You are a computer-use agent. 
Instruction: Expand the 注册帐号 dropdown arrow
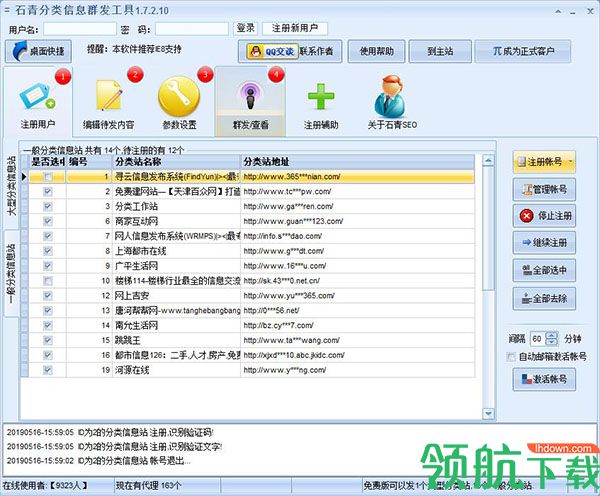click(571, 162)
